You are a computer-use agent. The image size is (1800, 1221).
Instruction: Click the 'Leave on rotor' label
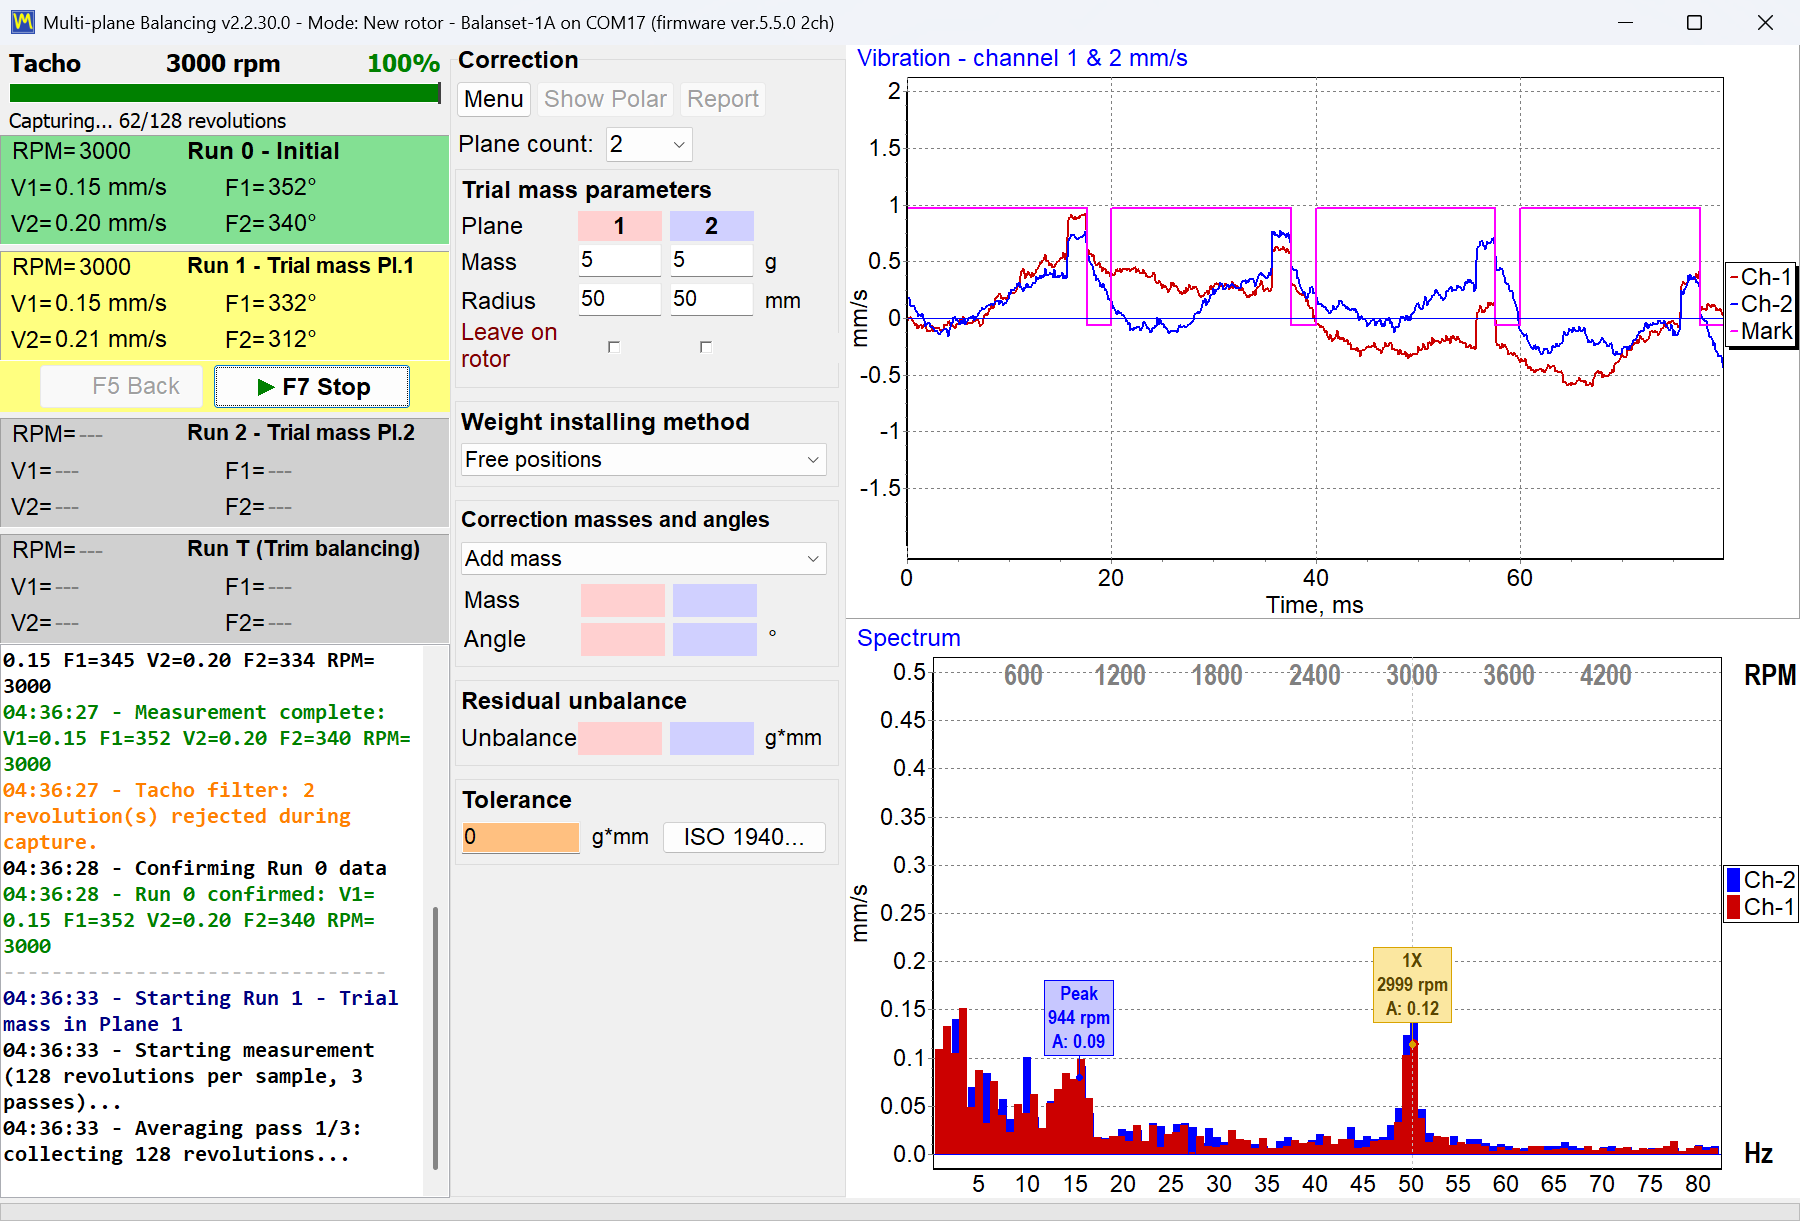tap(509, 345)
